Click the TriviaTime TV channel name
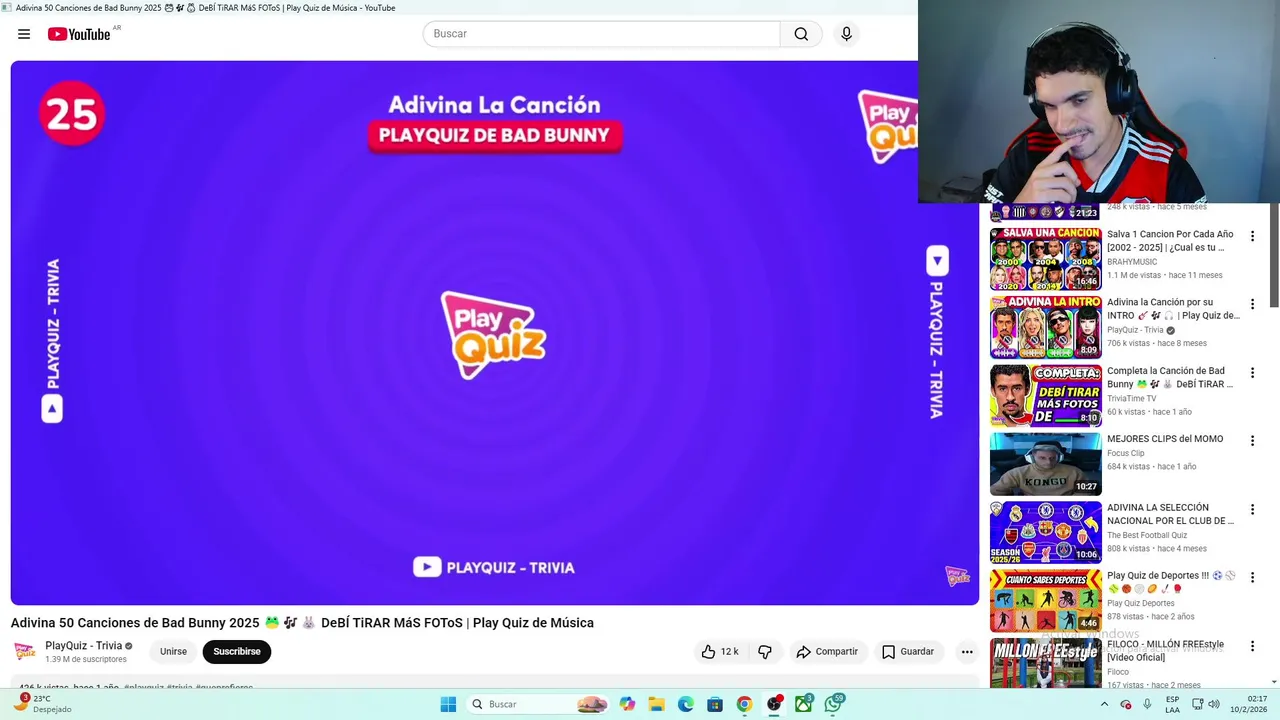The width and height of the screenshot is (1280, 720). (1131, 398)
